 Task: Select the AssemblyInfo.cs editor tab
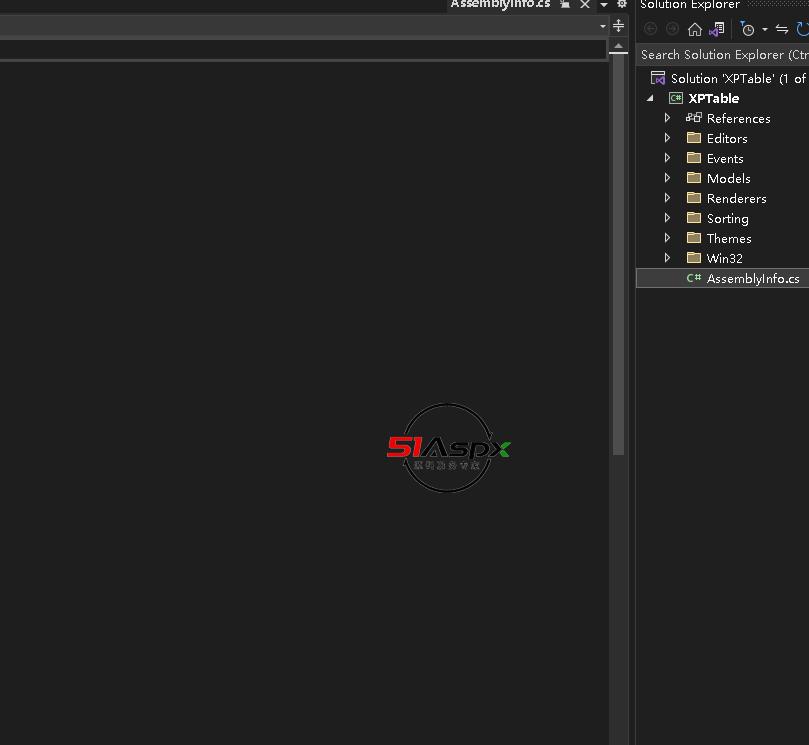click(x=500, y=5)
